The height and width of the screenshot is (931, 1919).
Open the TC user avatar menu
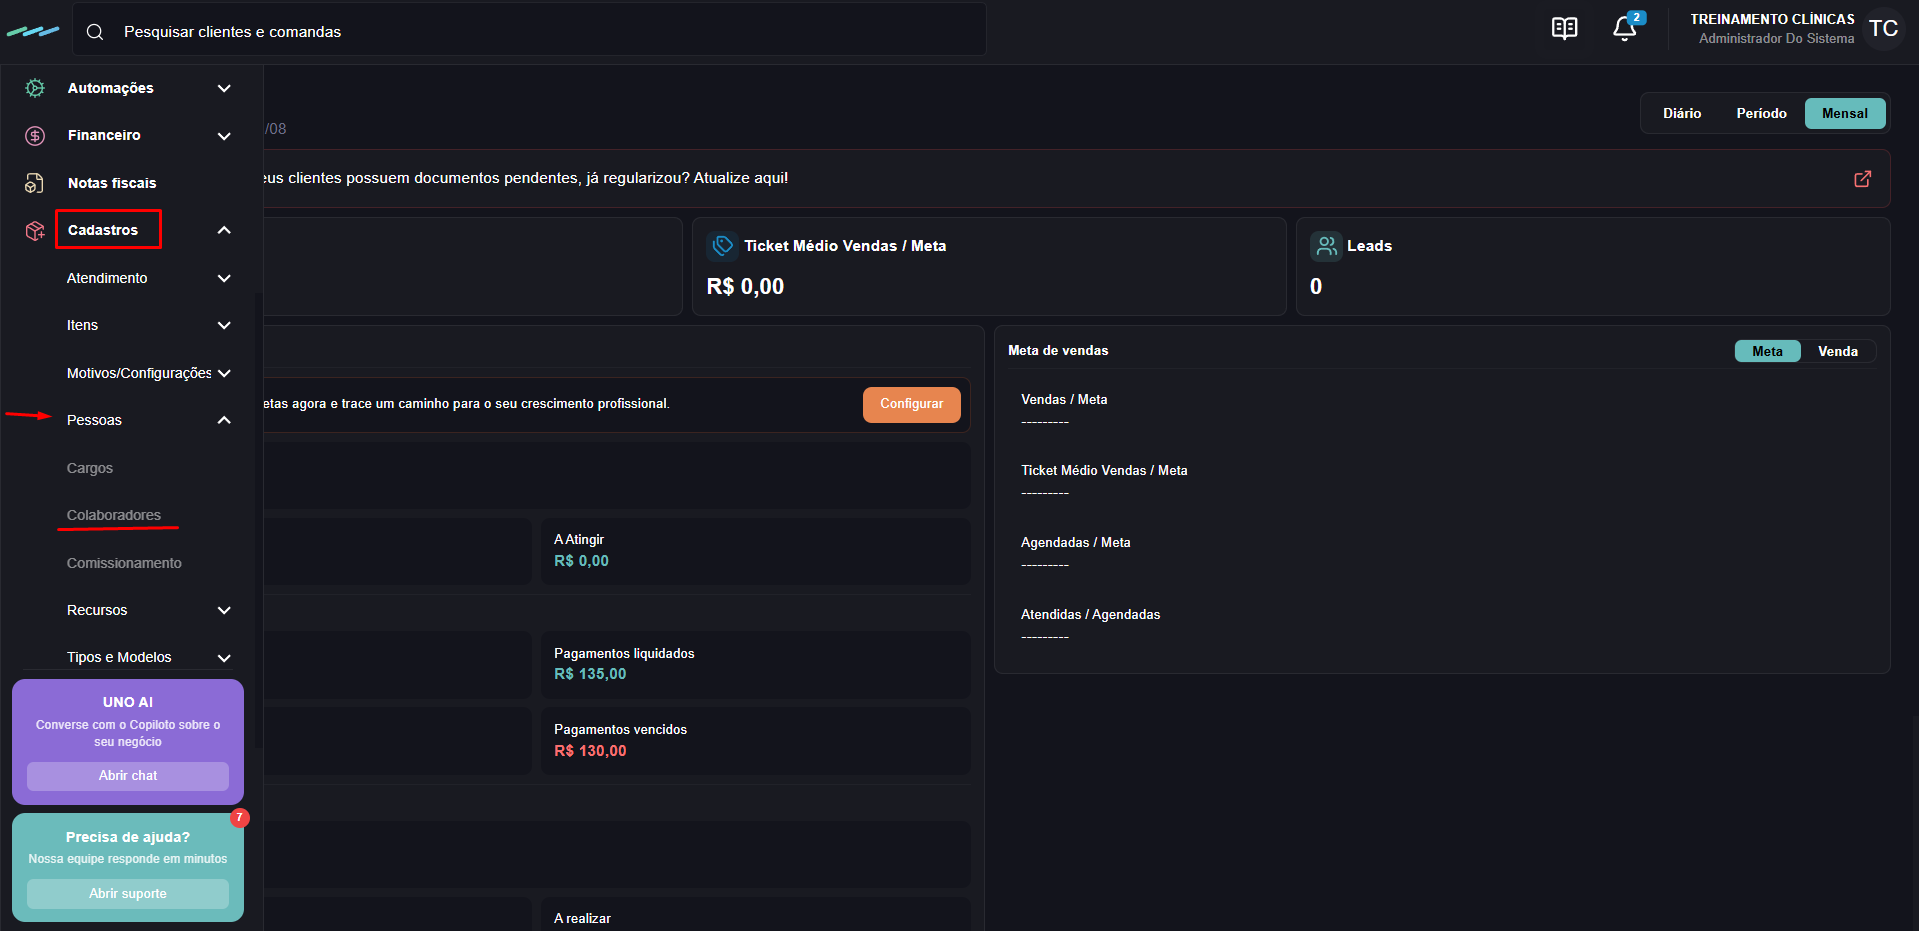pos(1884,28)
